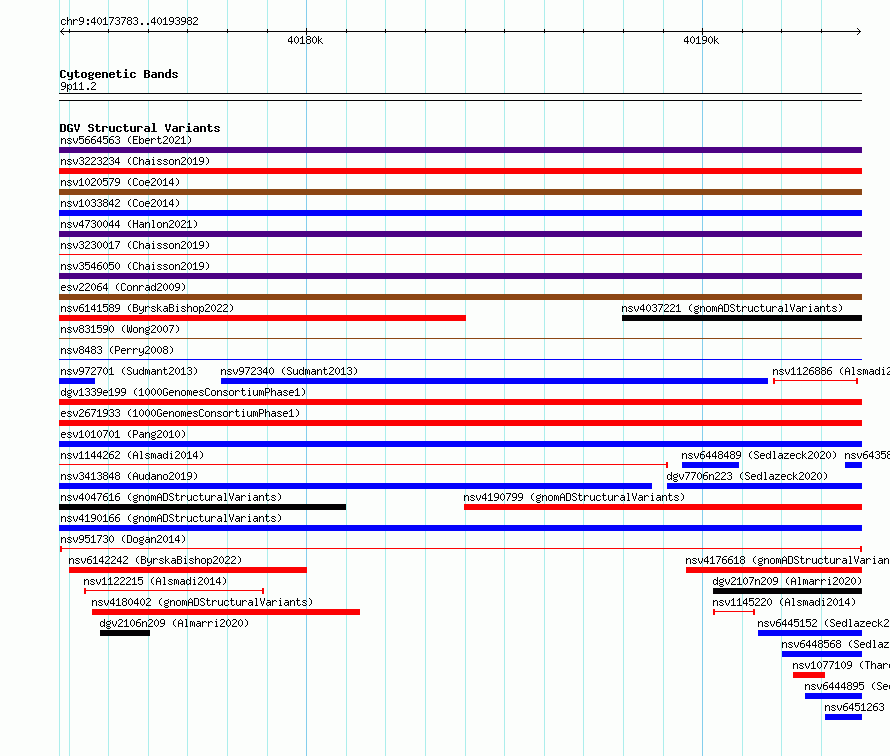Click nsv8483 (Perry2008) label
This screenshot has height=756, width=890.
(x=117, y=350)
